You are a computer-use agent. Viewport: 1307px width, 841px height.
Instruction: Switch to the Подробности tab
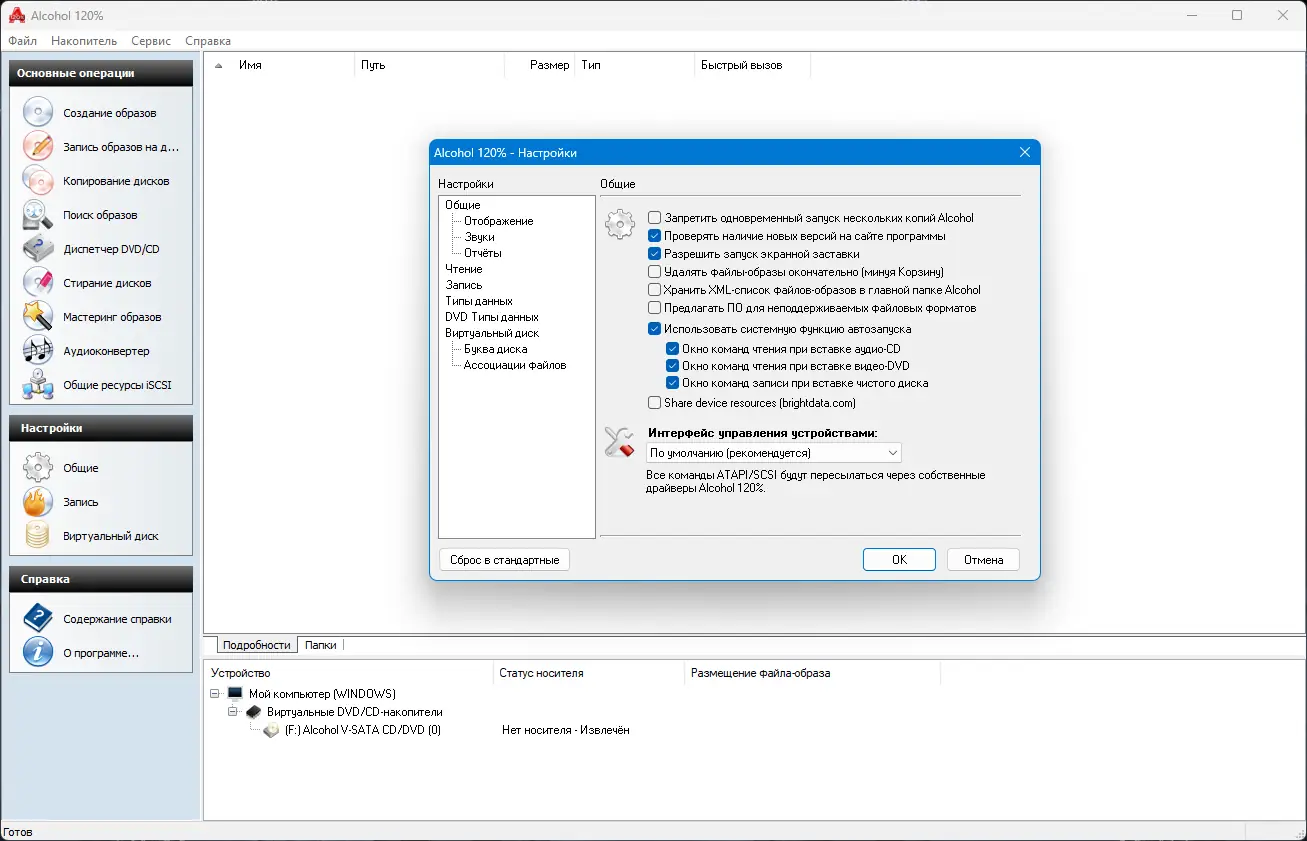click(257, 645)
